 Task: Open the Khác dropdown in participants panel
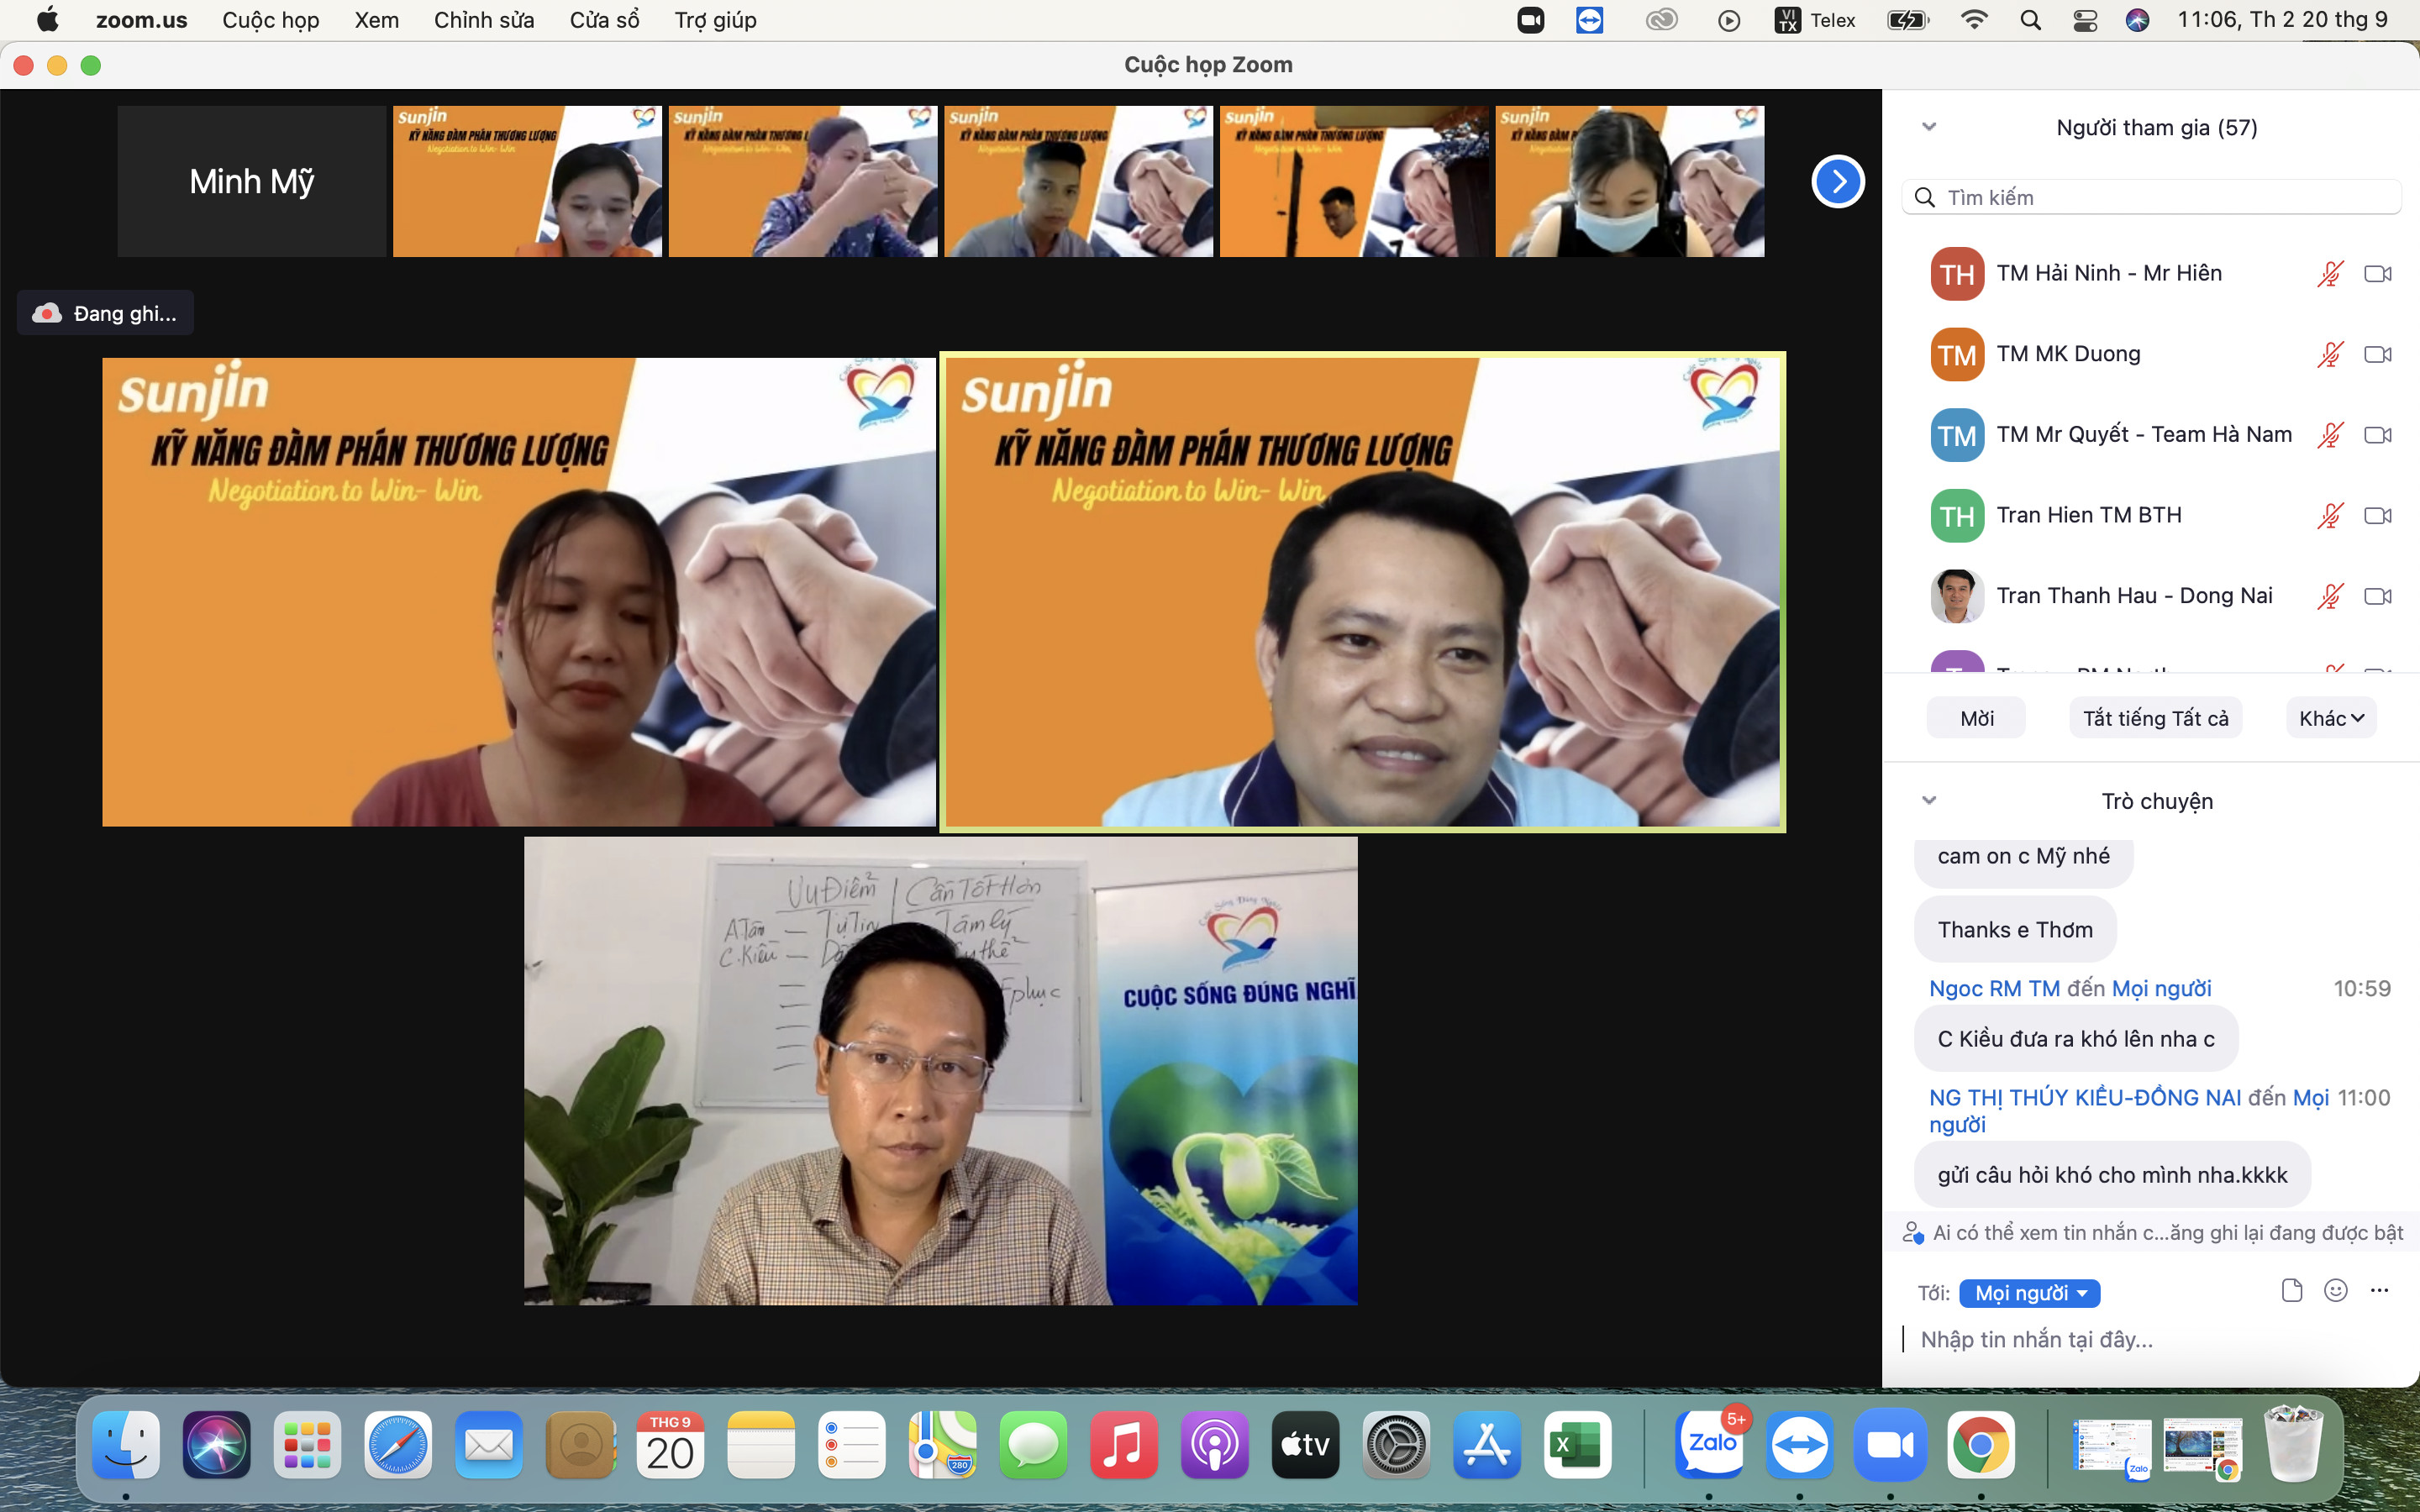2330,718
